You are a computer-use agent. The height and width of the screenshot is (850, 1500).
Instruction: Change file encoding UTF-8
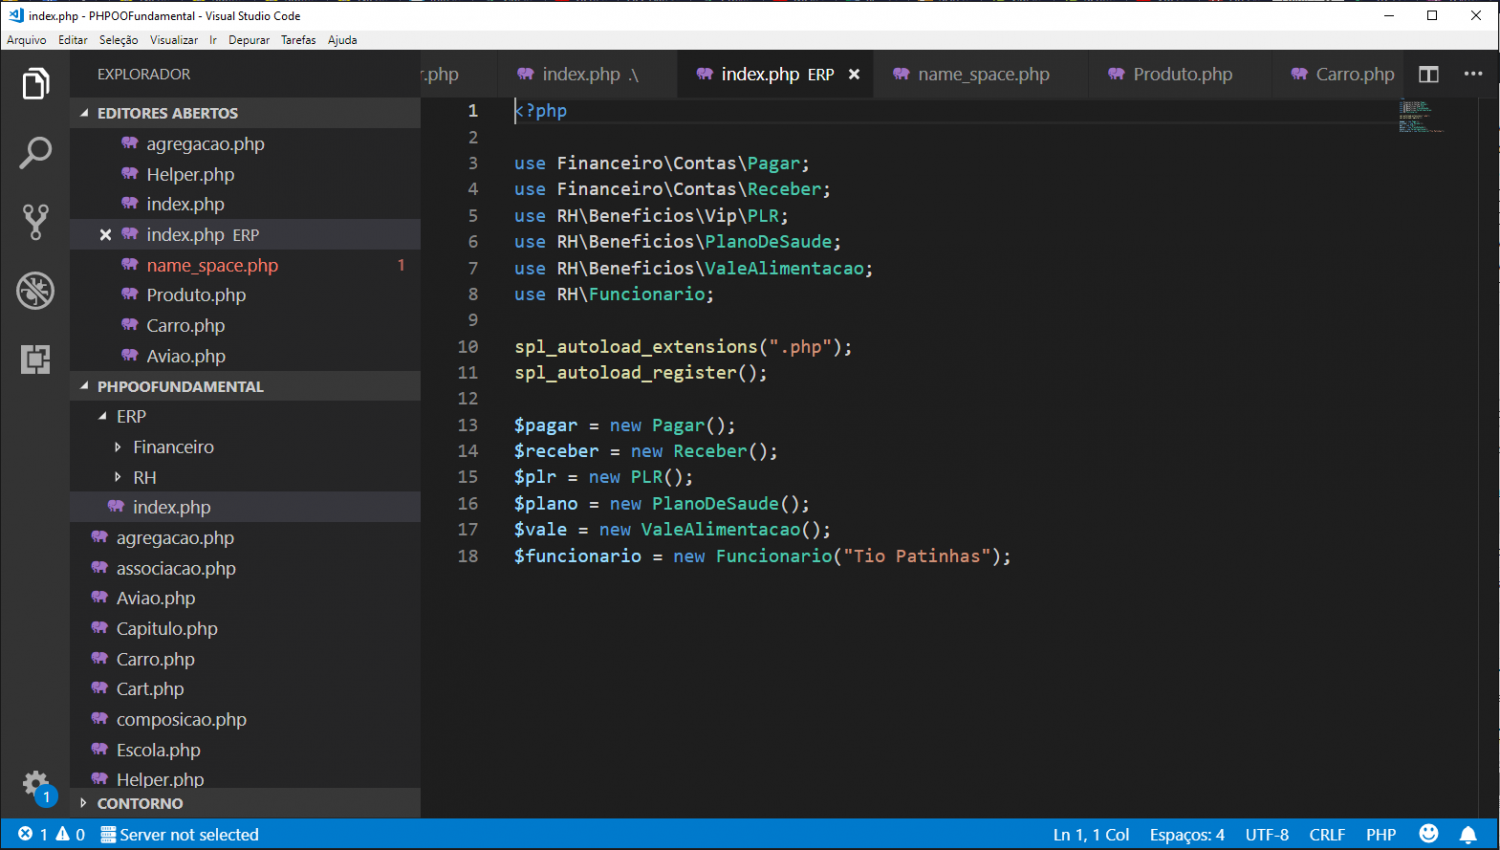(x=1267, y=834)
